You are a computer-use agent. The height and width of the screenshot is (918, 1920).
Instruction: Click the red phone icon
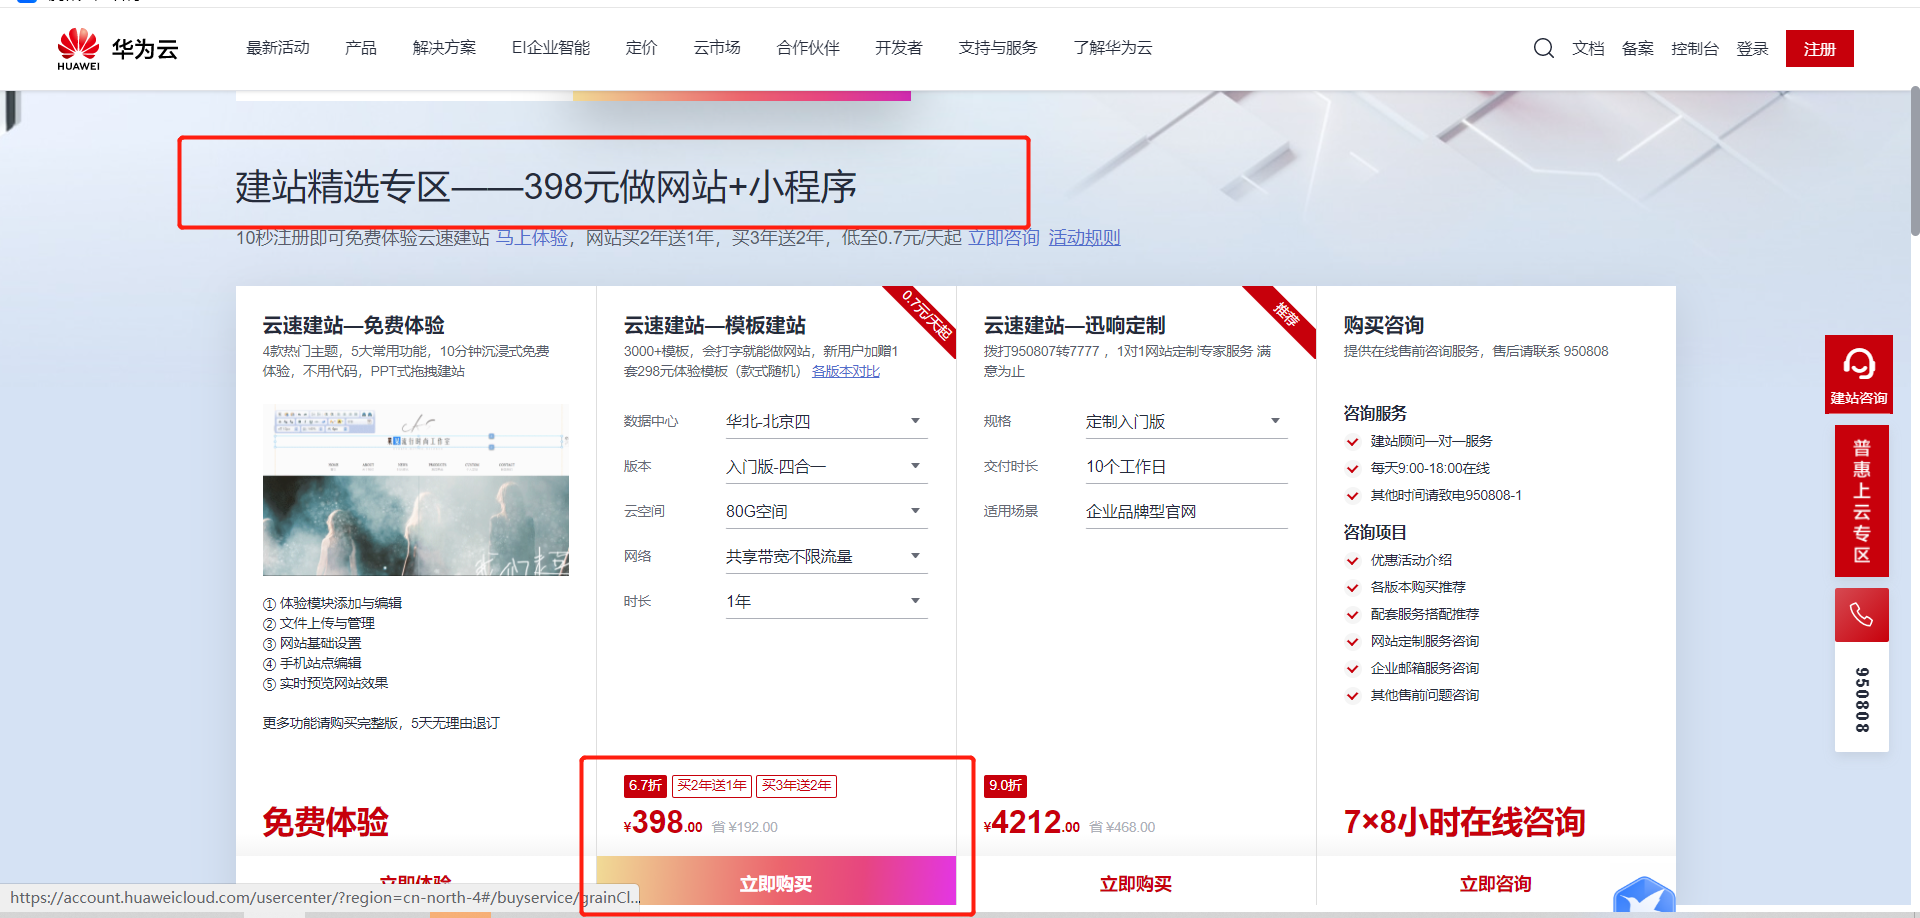click(x=1861, y=614)
